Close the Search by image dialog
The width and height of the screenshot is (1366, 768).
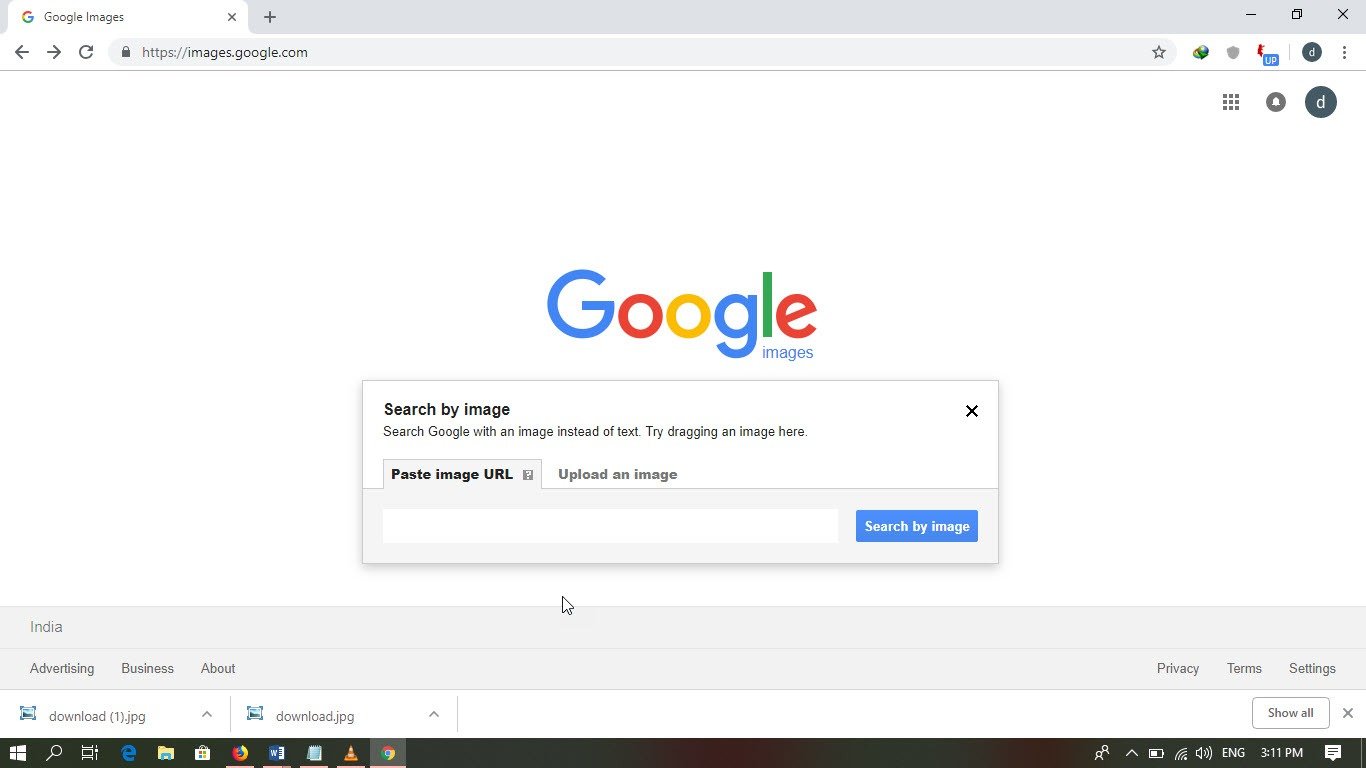pos(971,411)
